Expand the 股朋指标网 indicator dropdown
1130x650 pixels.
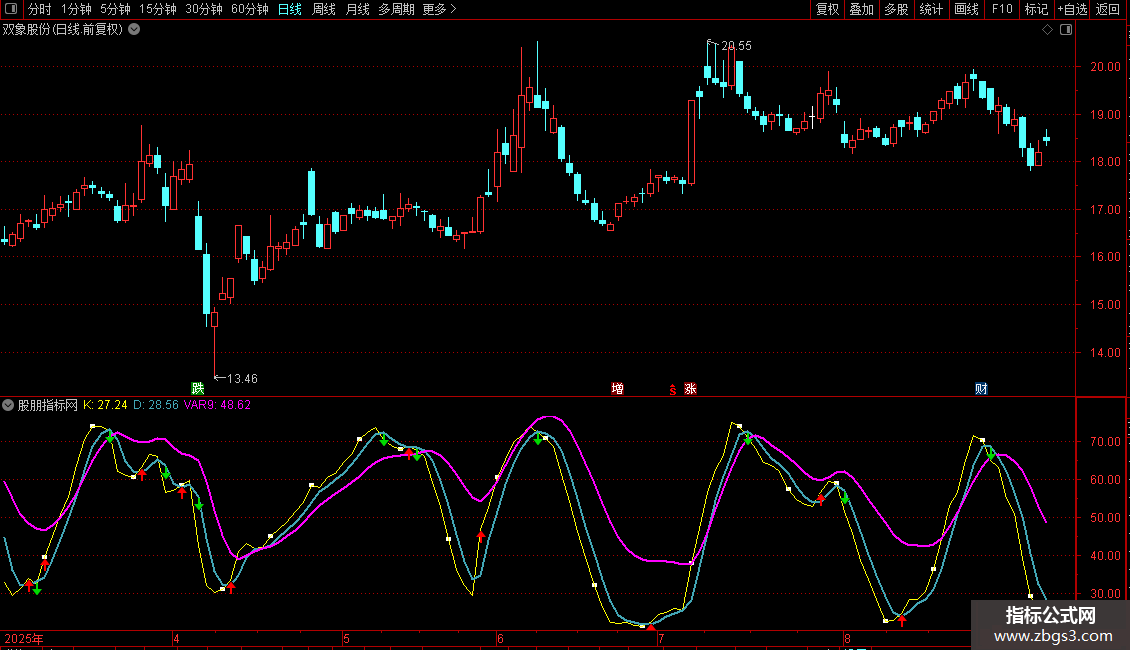9,405
